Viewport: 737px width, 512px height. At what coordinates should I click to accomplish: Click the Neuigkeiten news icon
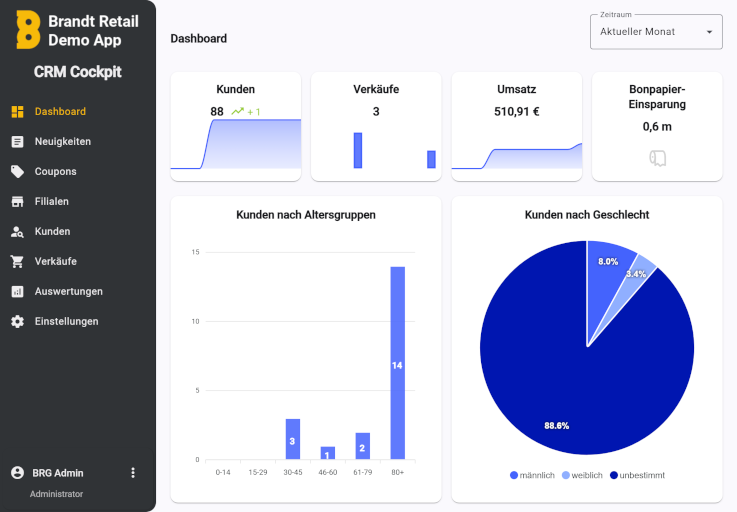point(17,142)
